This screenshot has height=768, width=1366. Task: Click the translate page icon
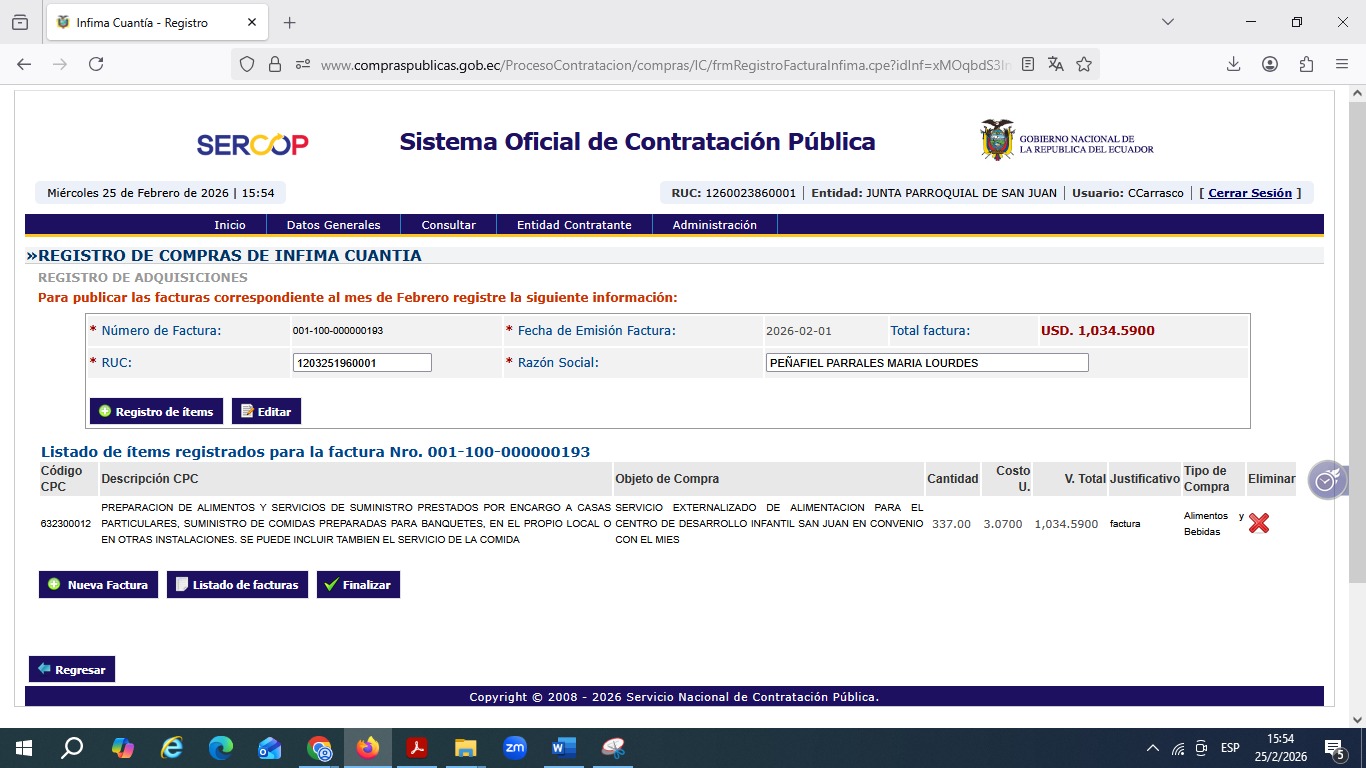(x=1056, y=64)
